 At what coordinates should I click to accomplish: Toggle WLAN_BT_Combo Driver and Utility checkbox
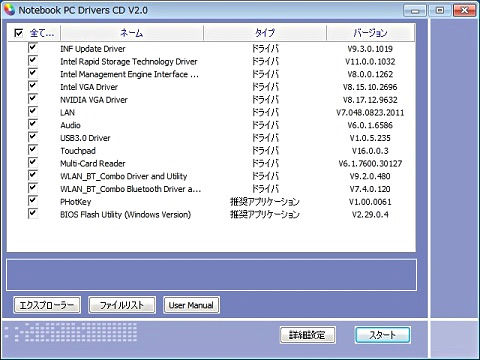[x=33, y=175]
